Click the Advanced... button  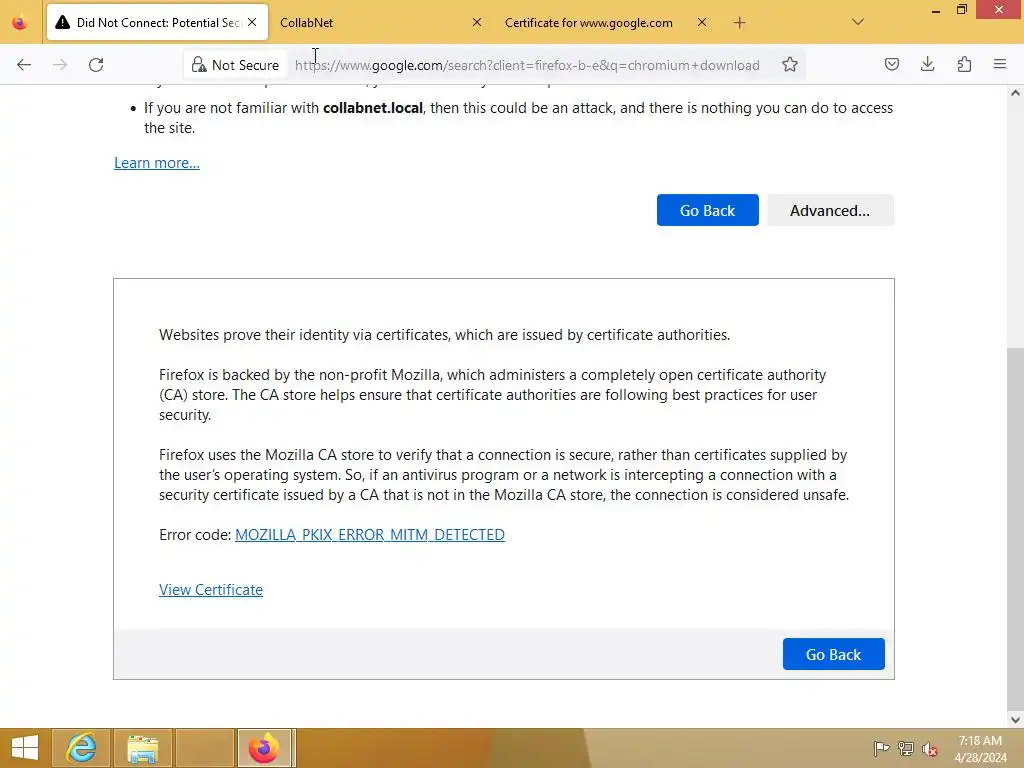(830, 210)
